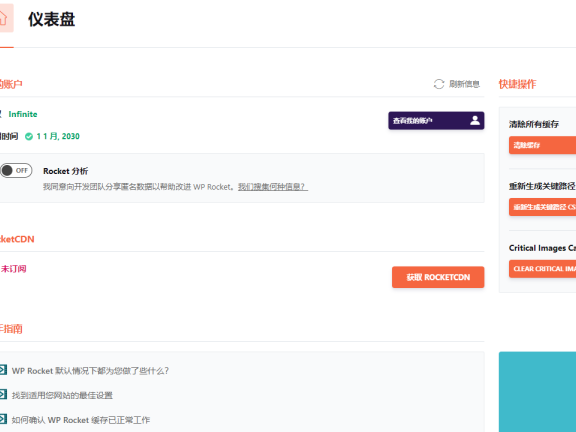Screen dimensions: 576x432
Task: Open 查看我的账户 account button
Action: point(436,120)
